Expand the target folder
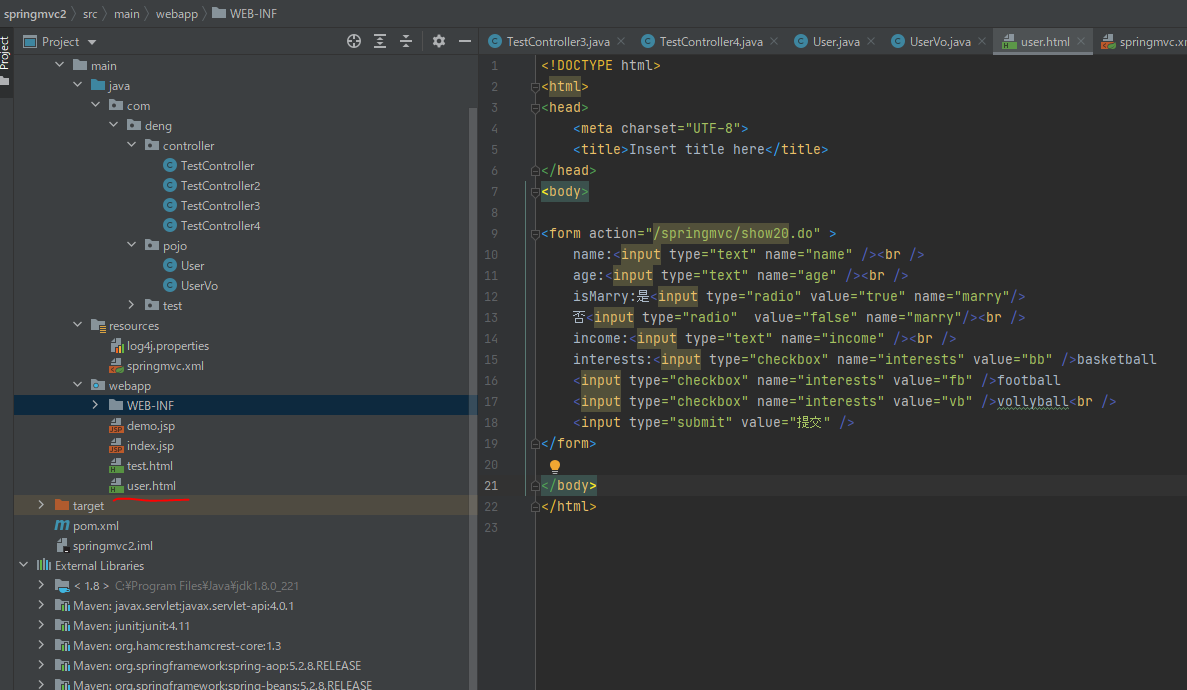1187x690 pixels. click(x=41, y=505)
